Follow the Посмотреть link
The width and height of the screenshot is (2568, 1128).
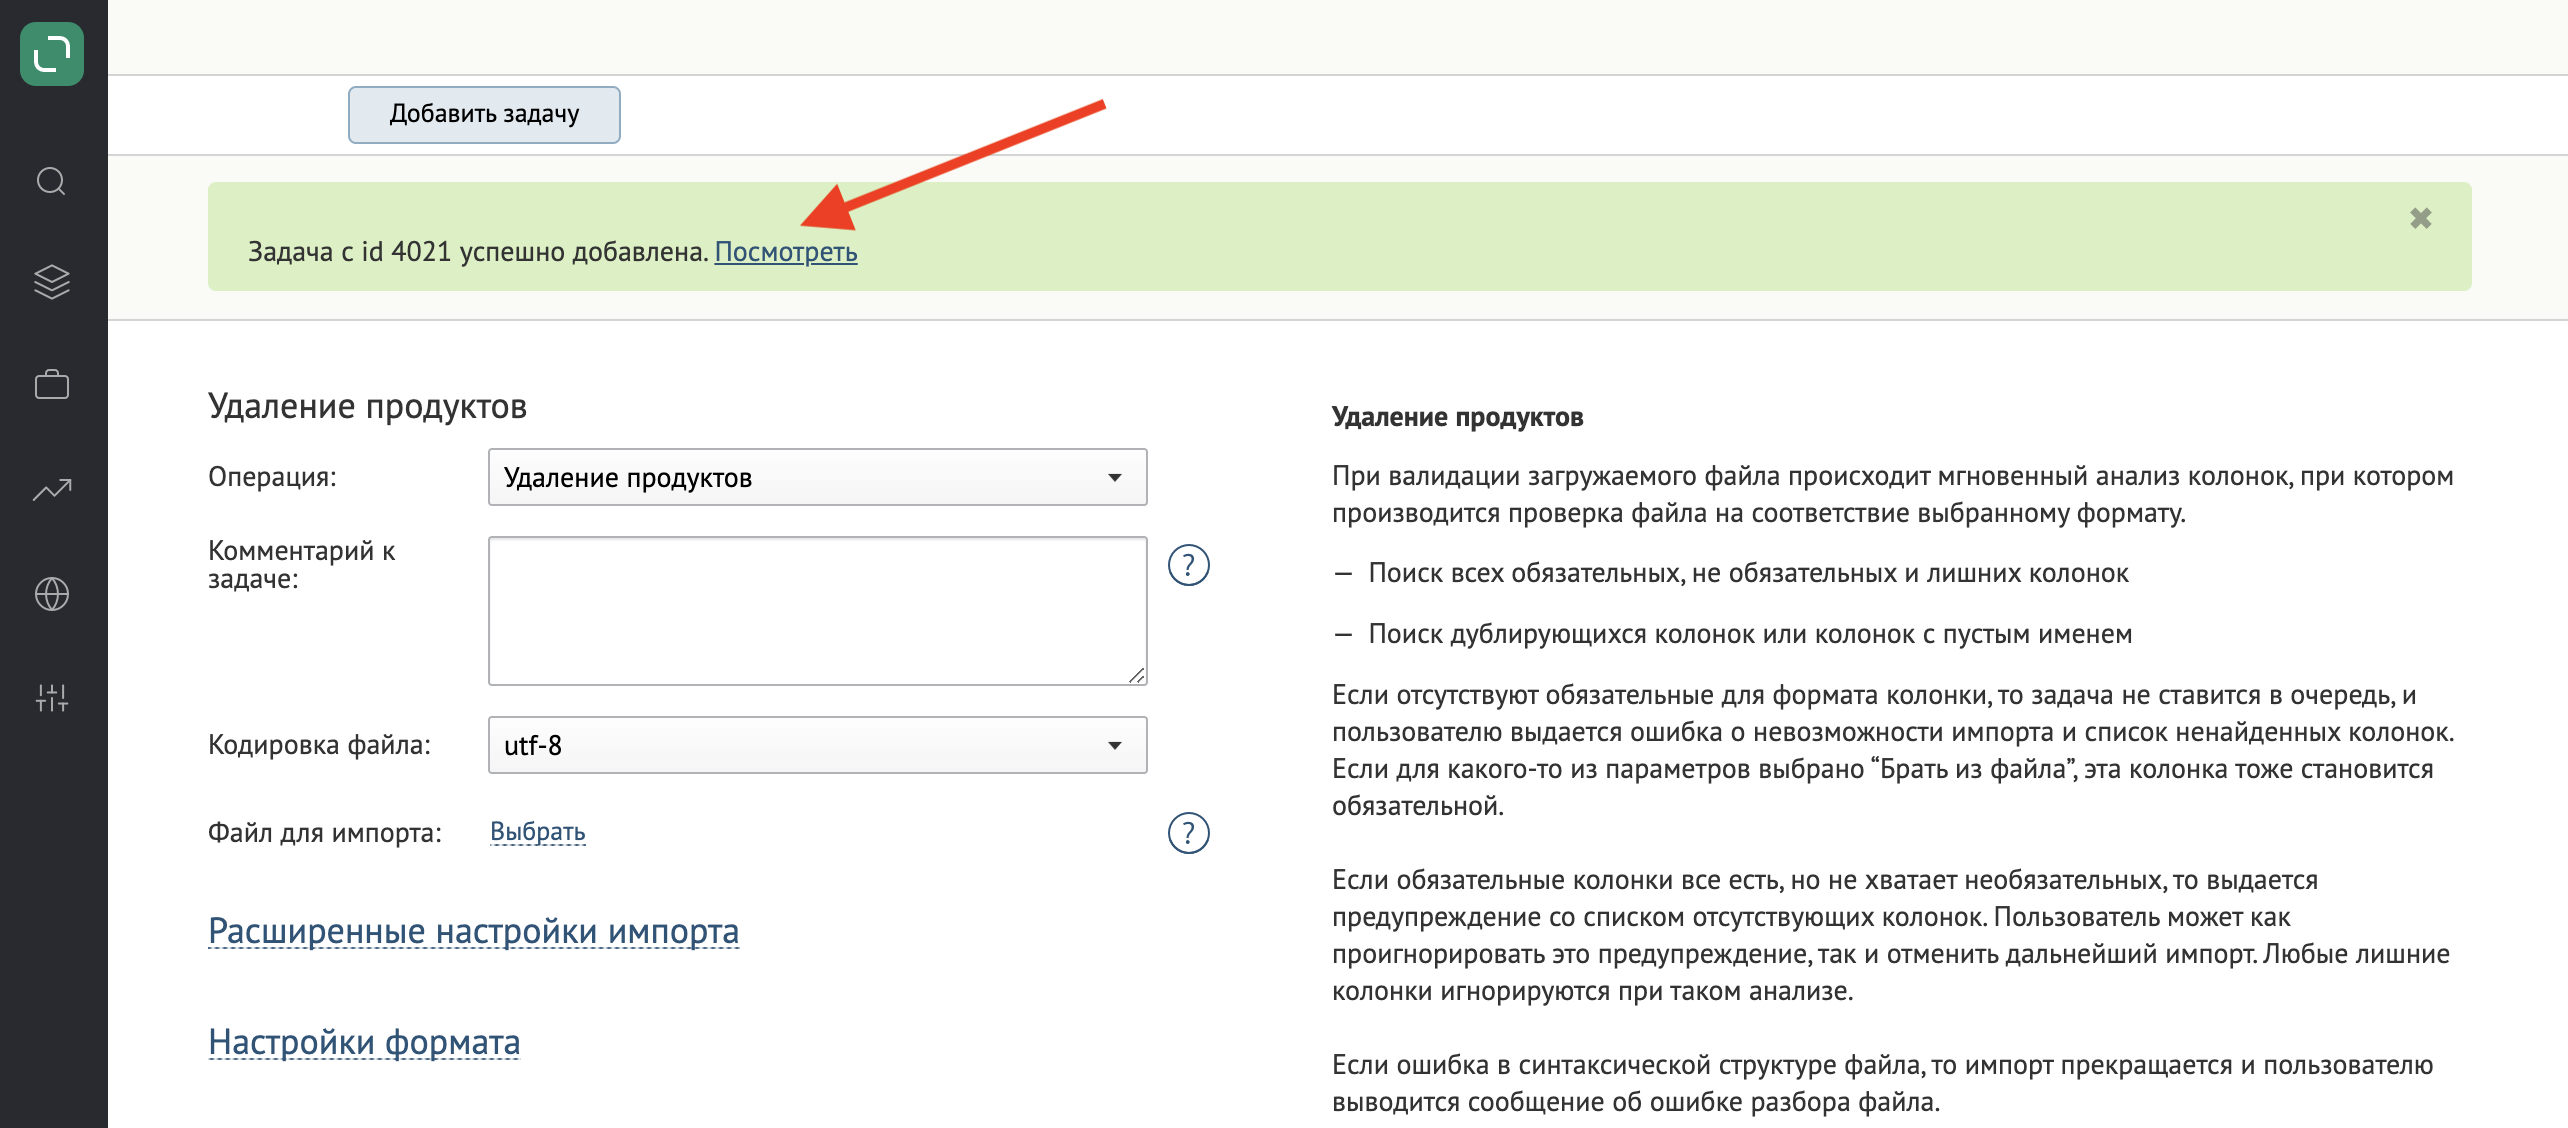786,252
